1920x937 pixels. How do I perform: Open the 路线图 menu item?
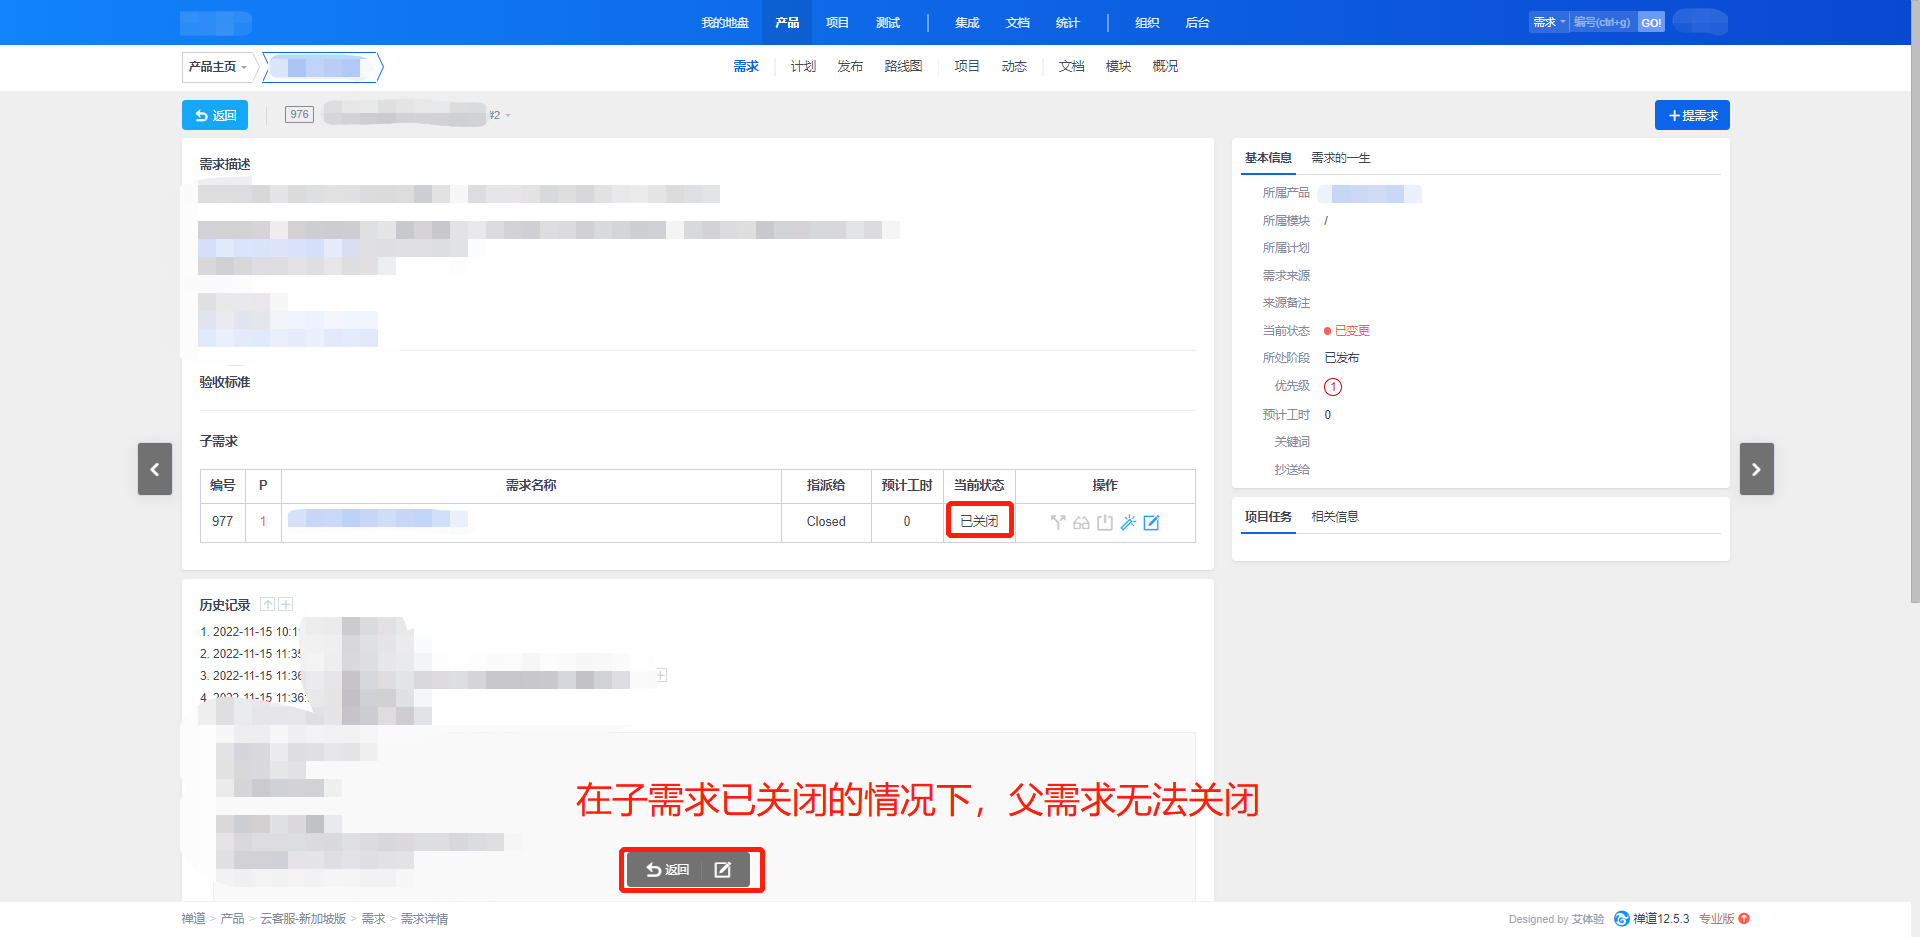[x=902, y=67]
